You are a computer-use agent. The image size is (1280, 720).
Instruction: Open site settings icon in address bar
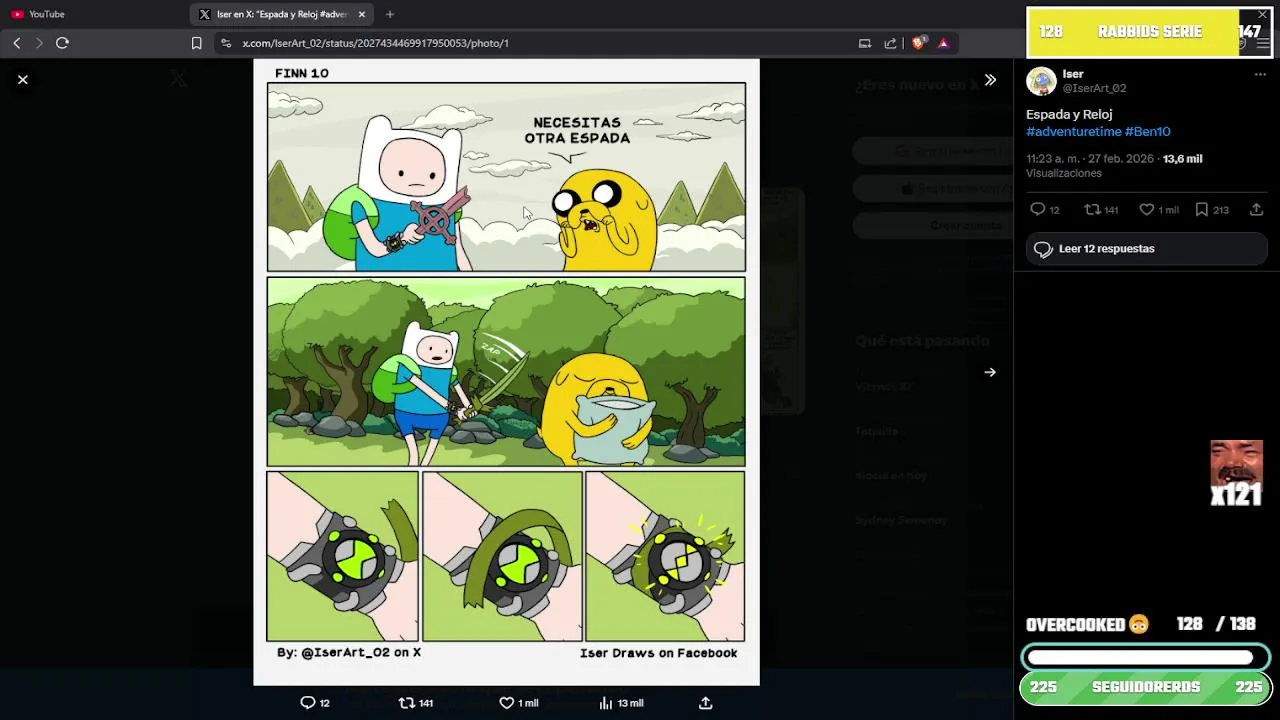pos(226,43)
